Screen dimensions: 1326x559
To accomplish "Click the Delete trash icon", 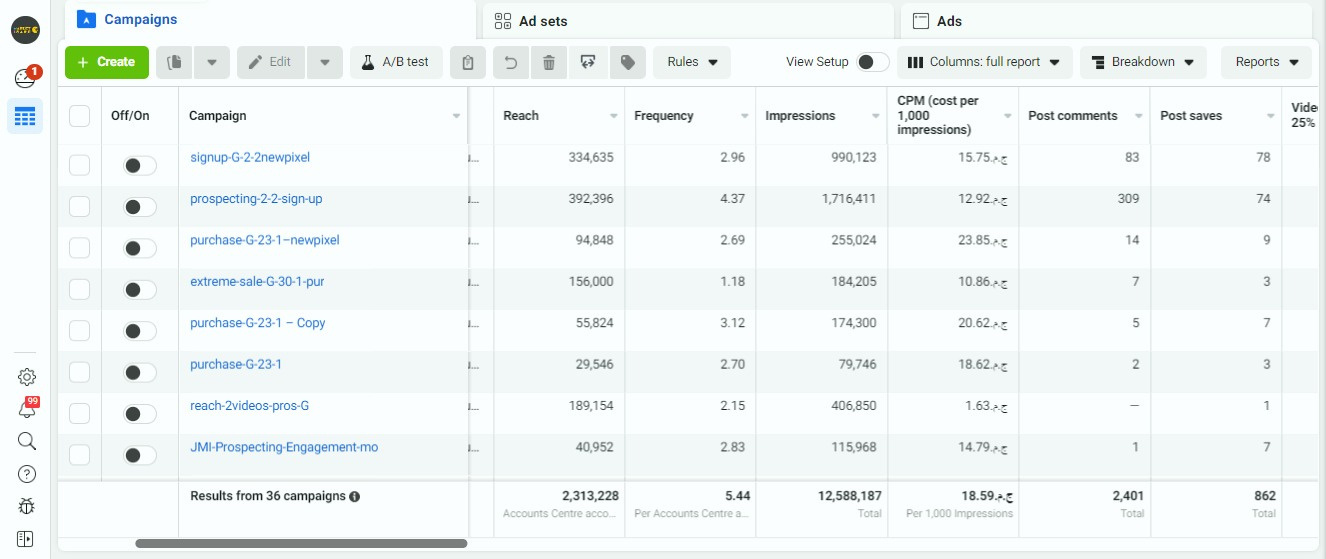I will pyautogui.click(x=549, y=62).
